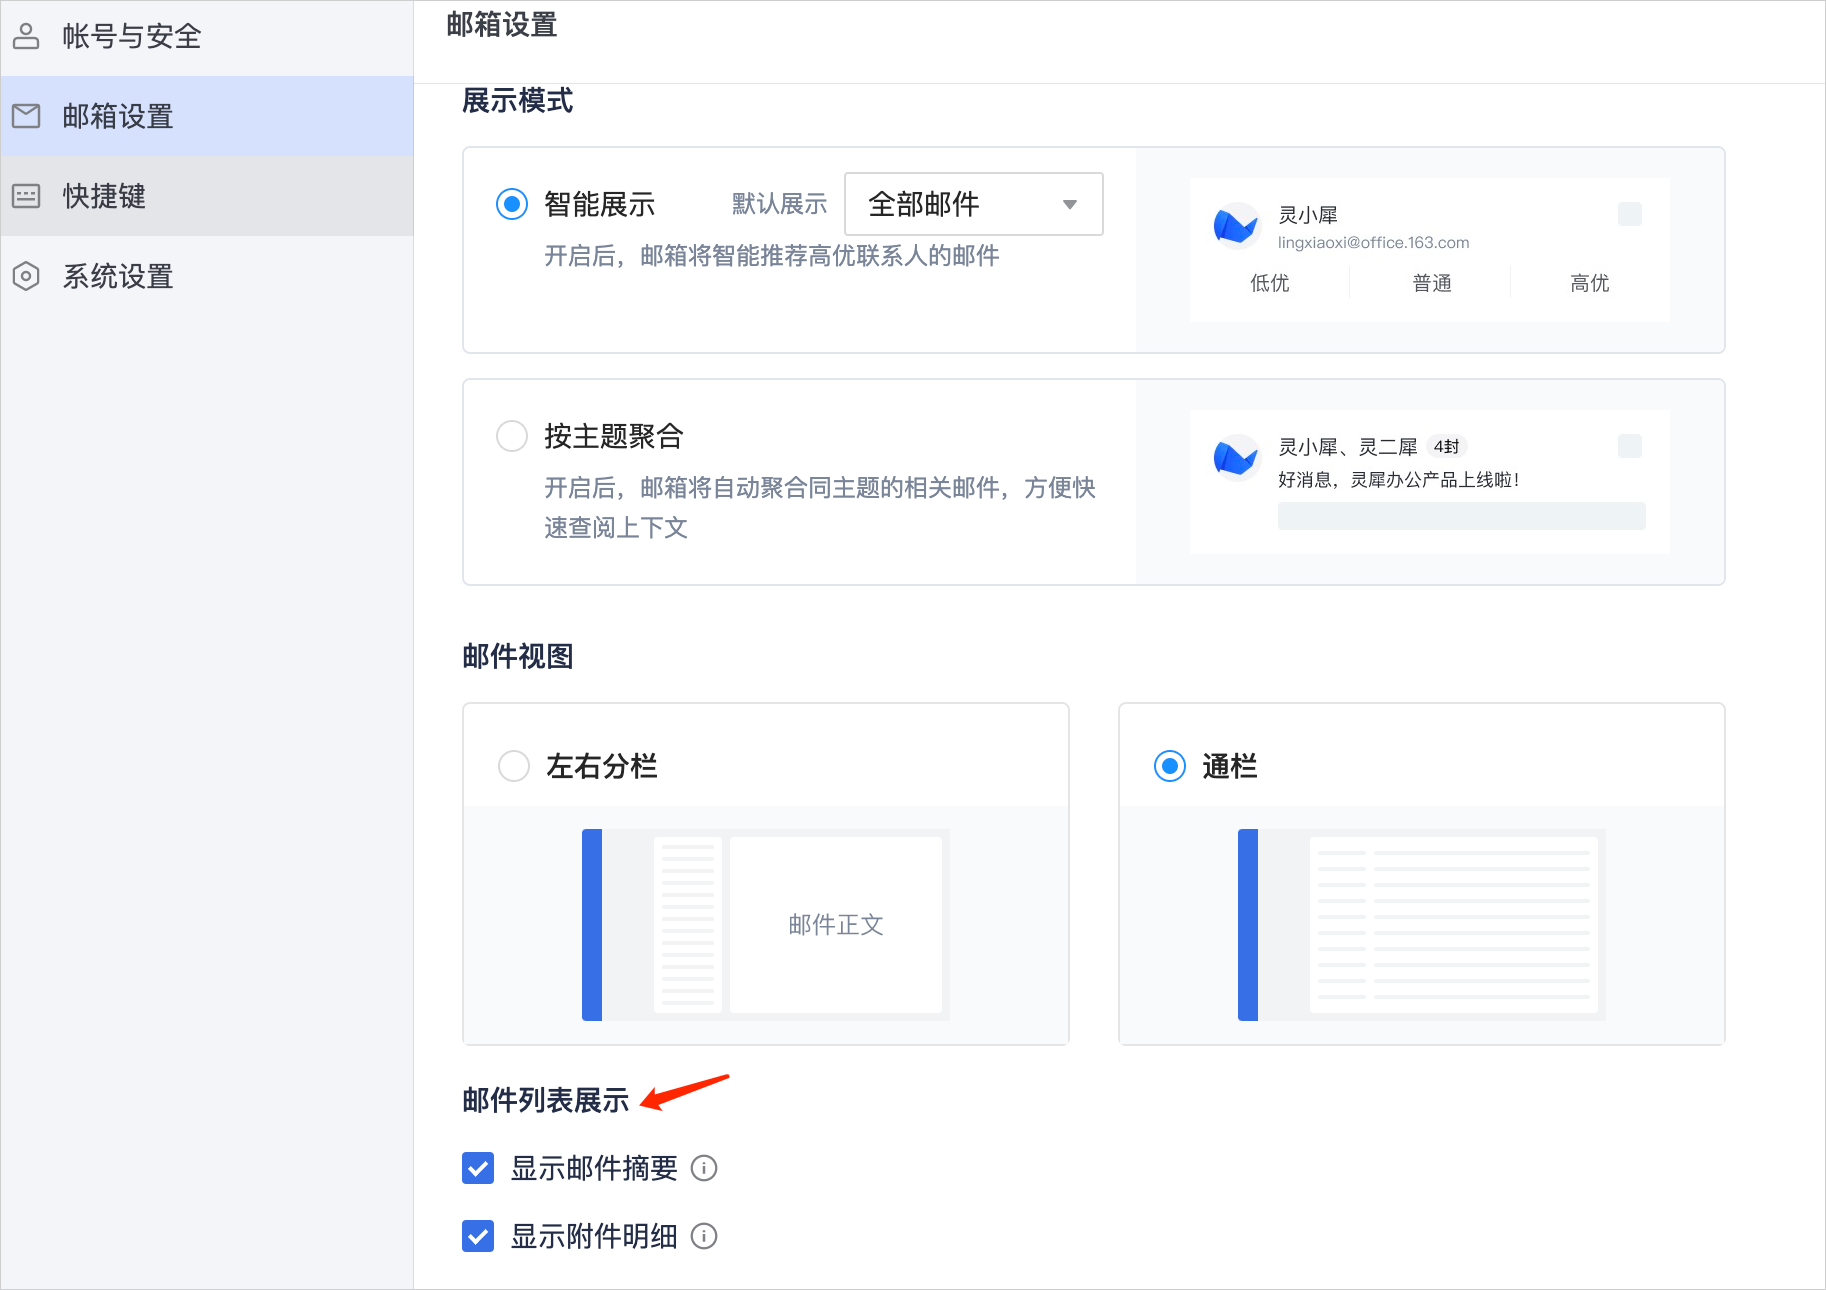Click the 邮箱设置 page title at top

(502, 25)
